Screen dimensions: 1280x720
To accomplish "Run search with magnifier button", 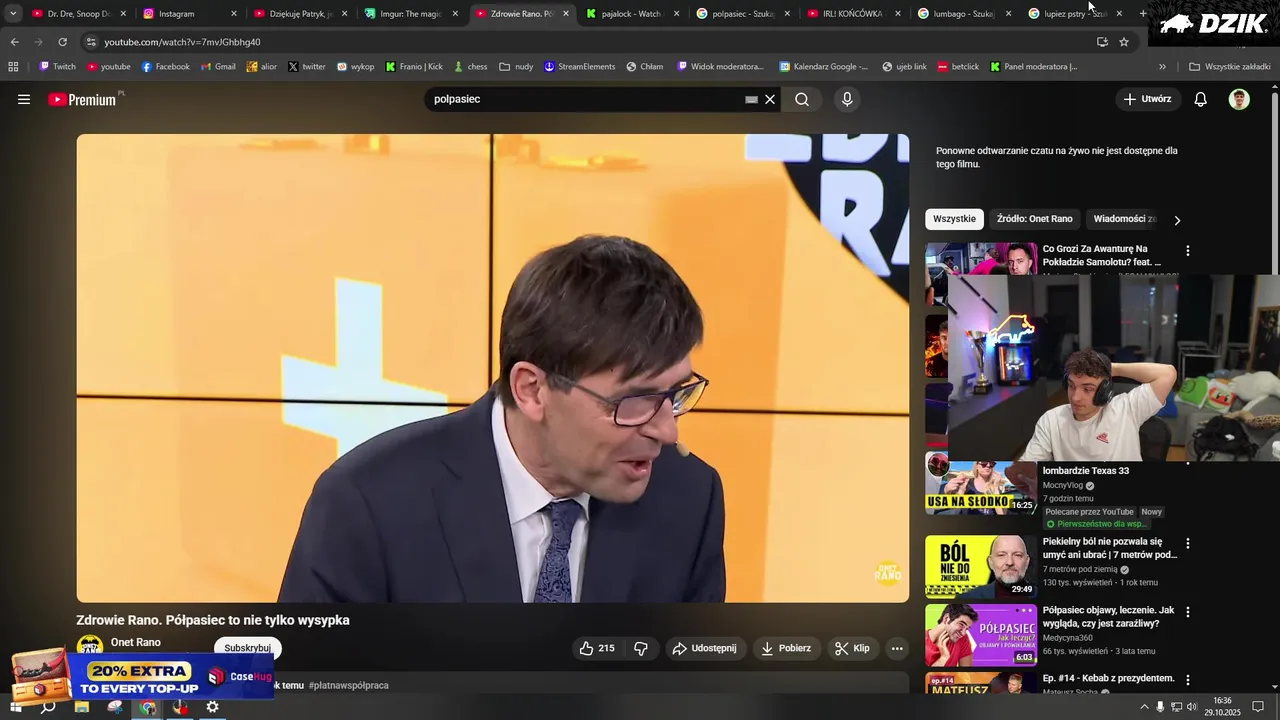I will click(x=802, y=99).
